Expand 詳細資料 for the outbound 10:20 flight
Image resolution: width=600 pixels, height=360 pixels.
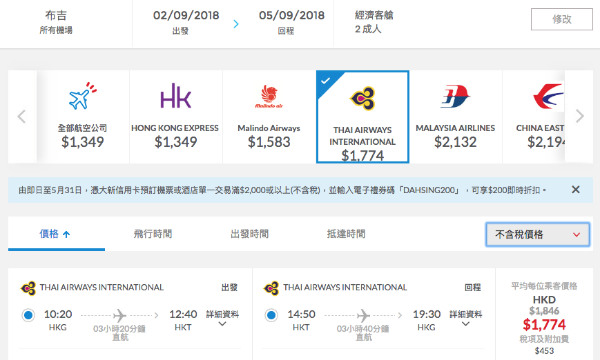click(222, 318)
